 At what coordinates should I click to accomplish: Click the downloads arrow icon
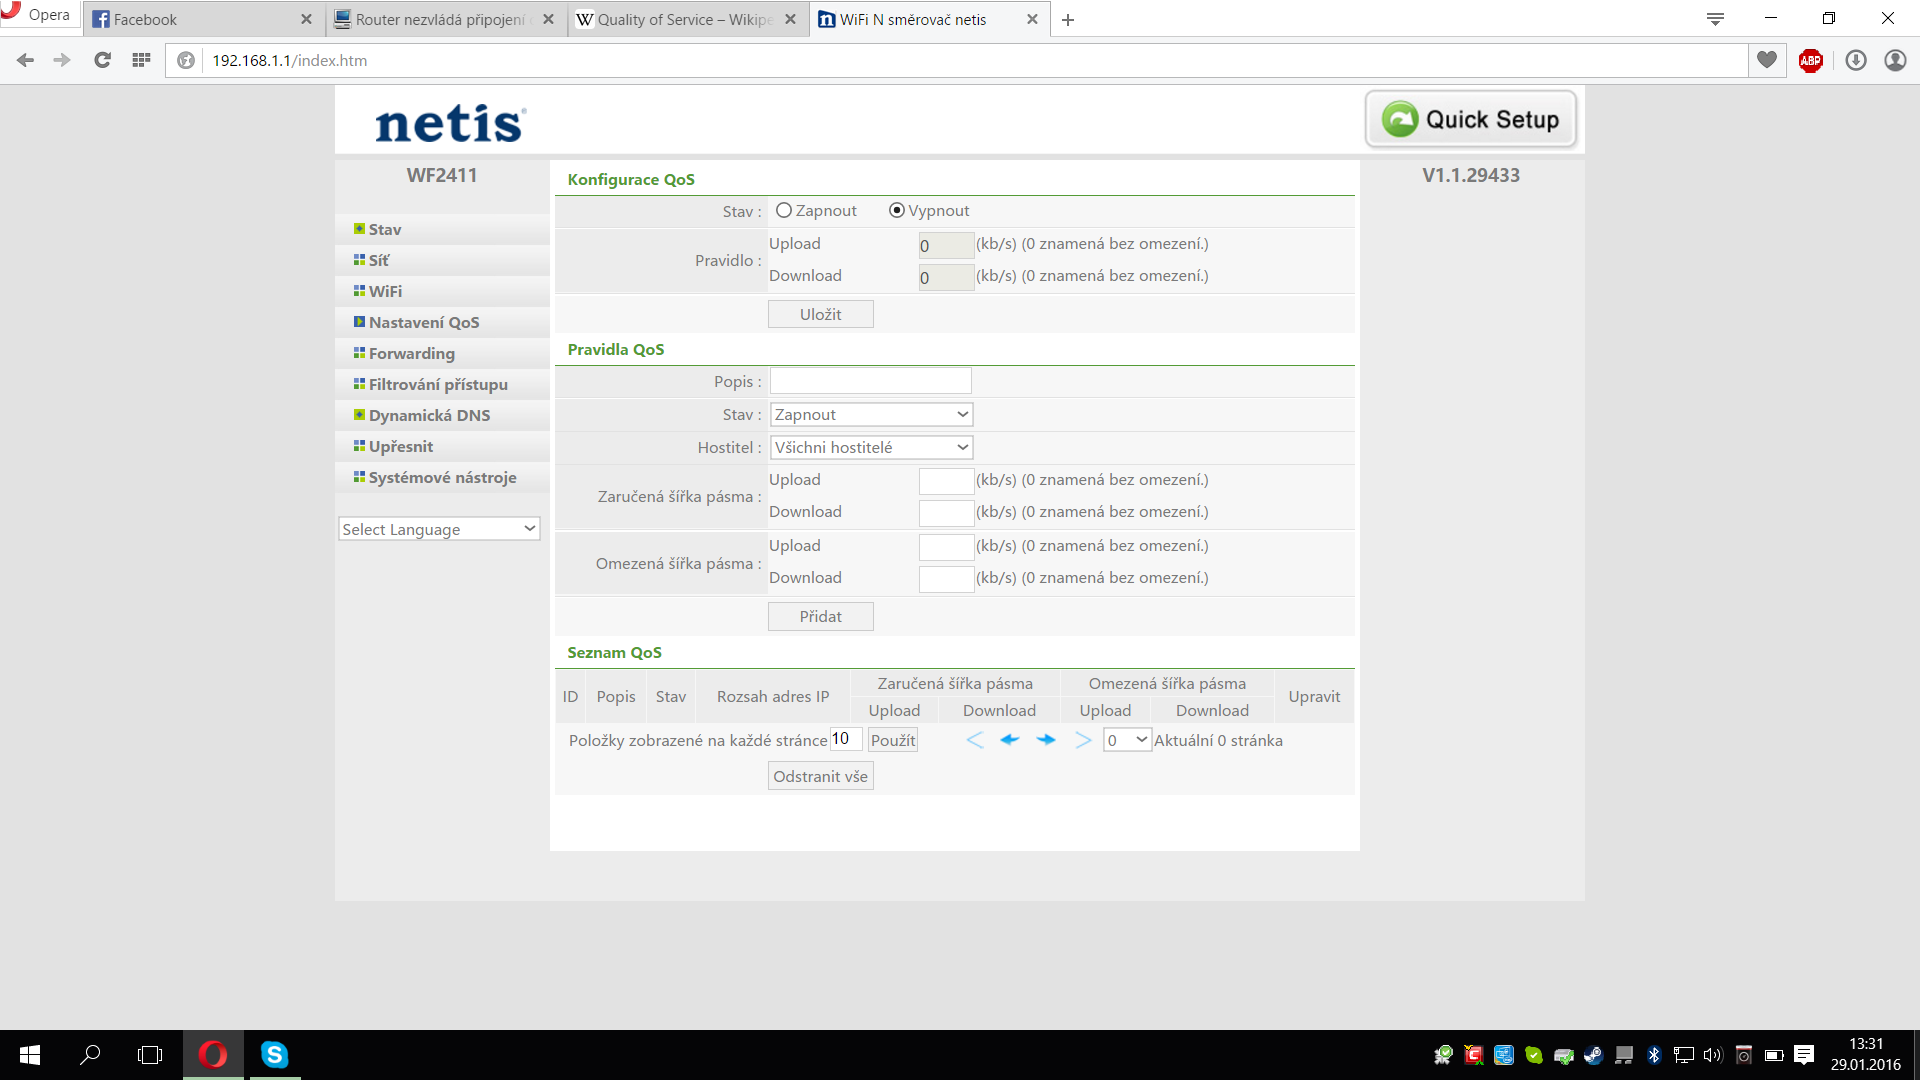click(1856, 60)
